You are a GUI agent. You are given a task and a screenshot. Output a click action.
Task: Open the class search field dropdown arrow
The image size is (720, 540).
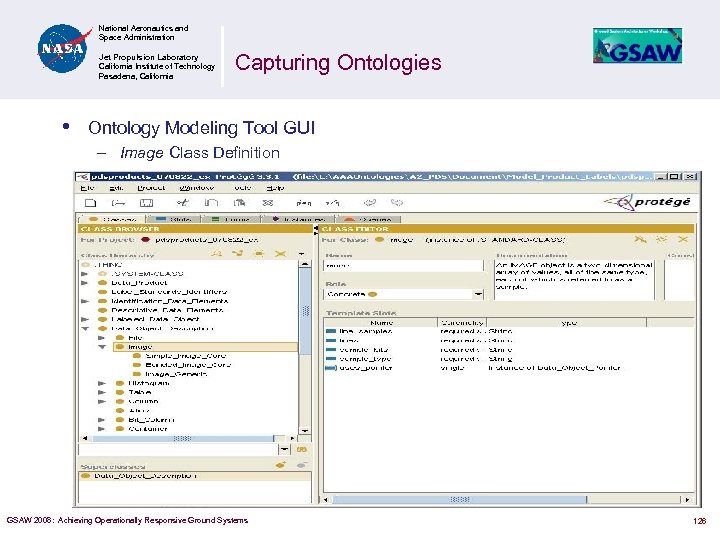[x=284, y=450]
